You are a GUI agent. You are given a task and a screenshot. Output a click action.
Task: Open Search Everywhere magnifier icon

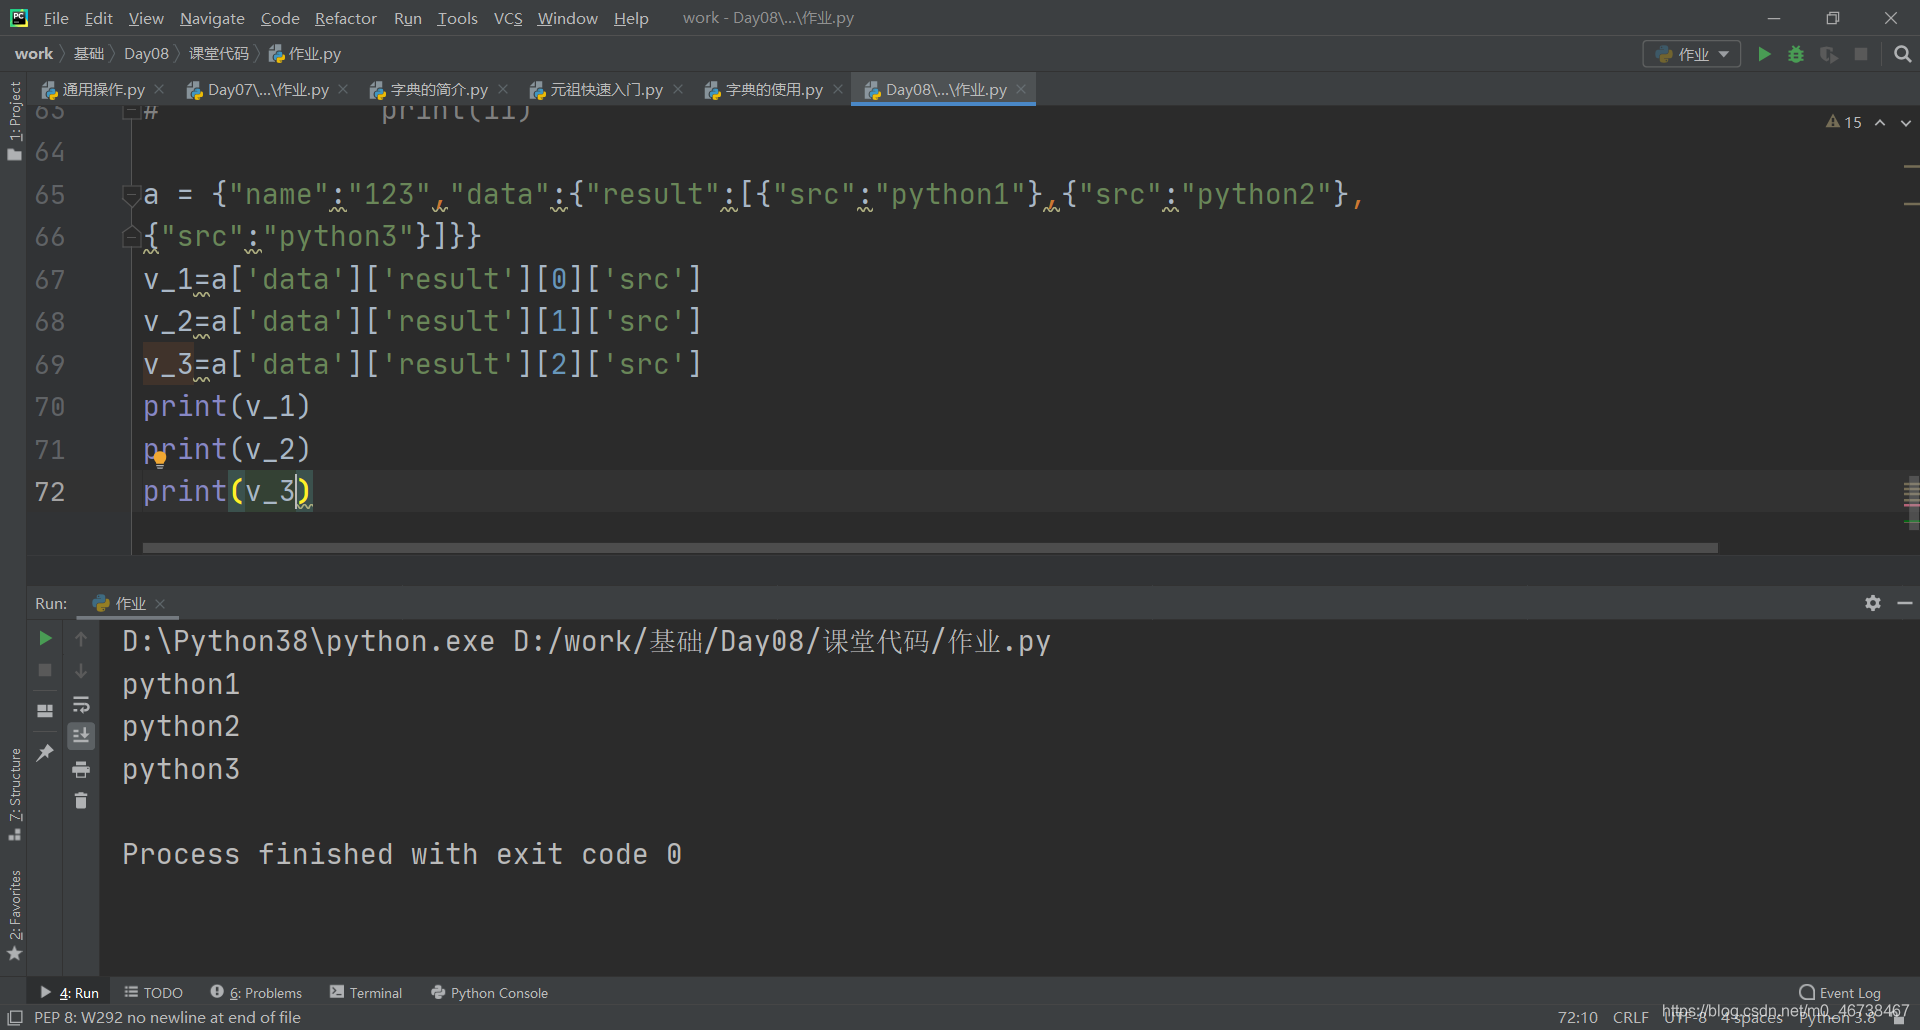[x=1903, y=54]
